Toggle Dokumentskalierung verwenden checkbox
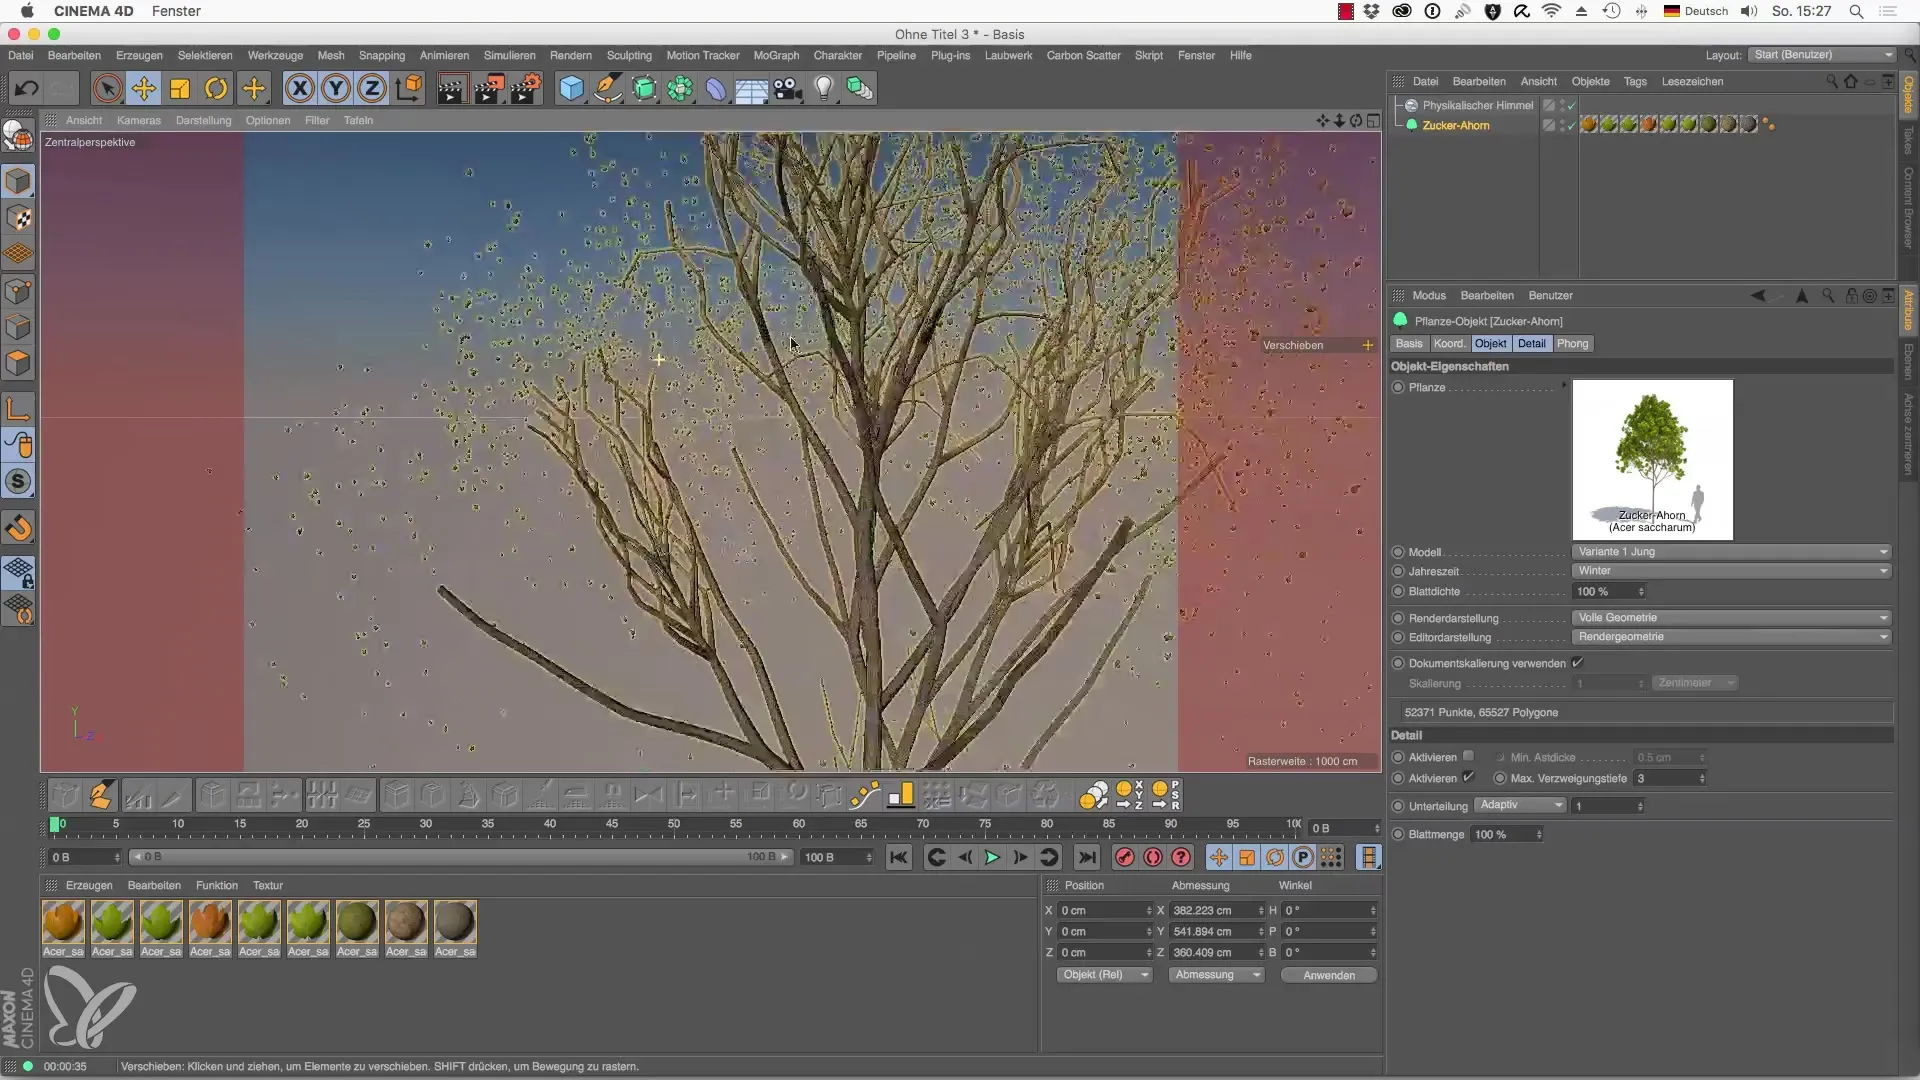Screen dimensions: 1920x1080 1577,663
